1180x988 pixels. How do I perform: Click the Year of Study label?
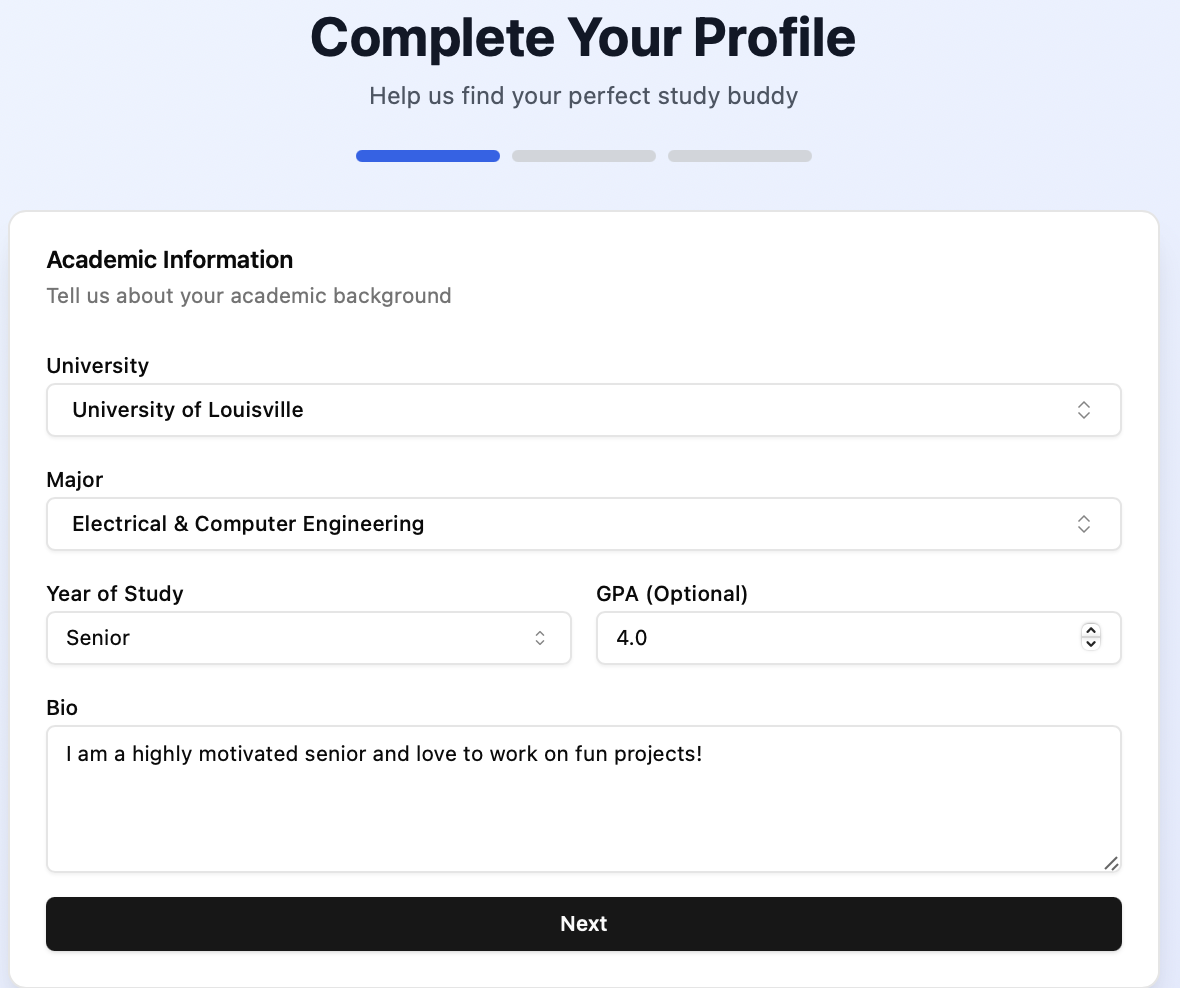(115, 594)
